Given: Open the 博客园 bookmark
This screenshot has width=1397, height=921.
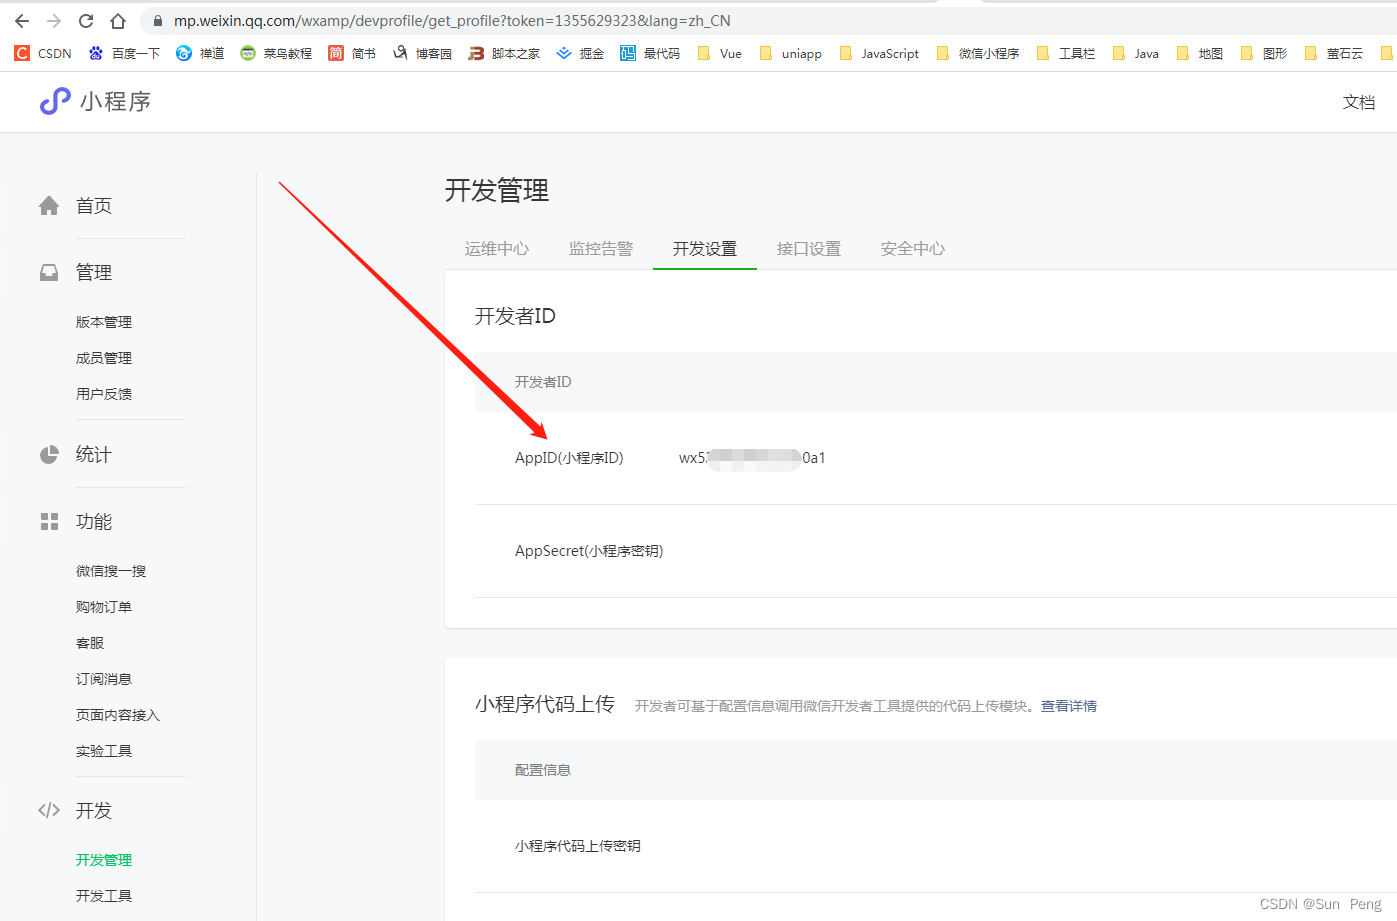Looking at the screenshot, I should 422,54.
